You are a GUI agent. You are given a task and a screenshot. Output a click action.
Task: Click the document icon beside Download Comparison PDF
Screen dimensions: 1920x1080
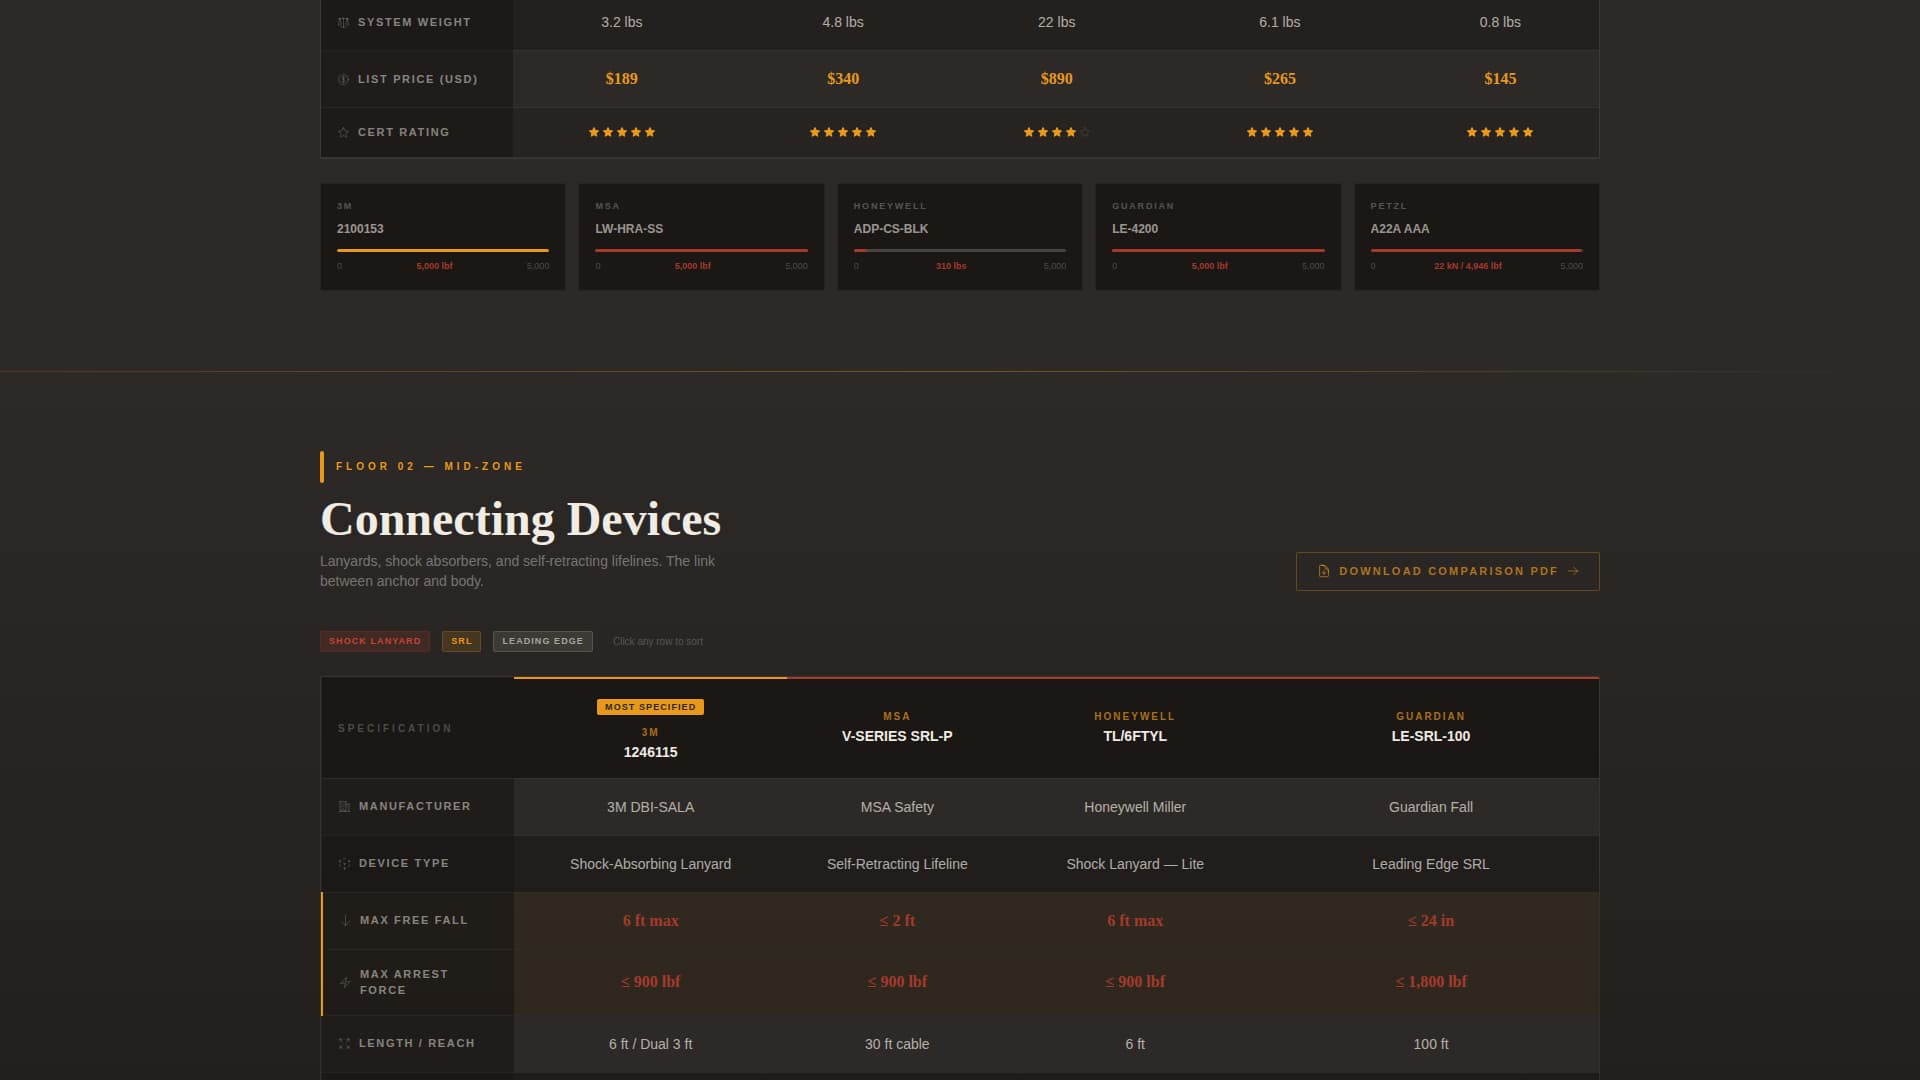pyautogui.click(x=1323, y=570)
